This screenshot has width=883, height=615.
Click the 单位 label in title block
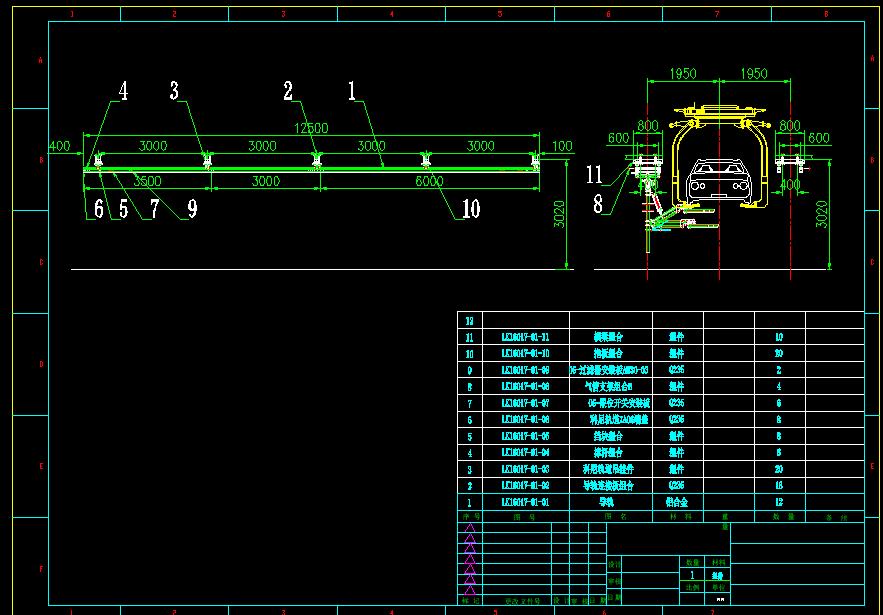[x=720, y=587]
